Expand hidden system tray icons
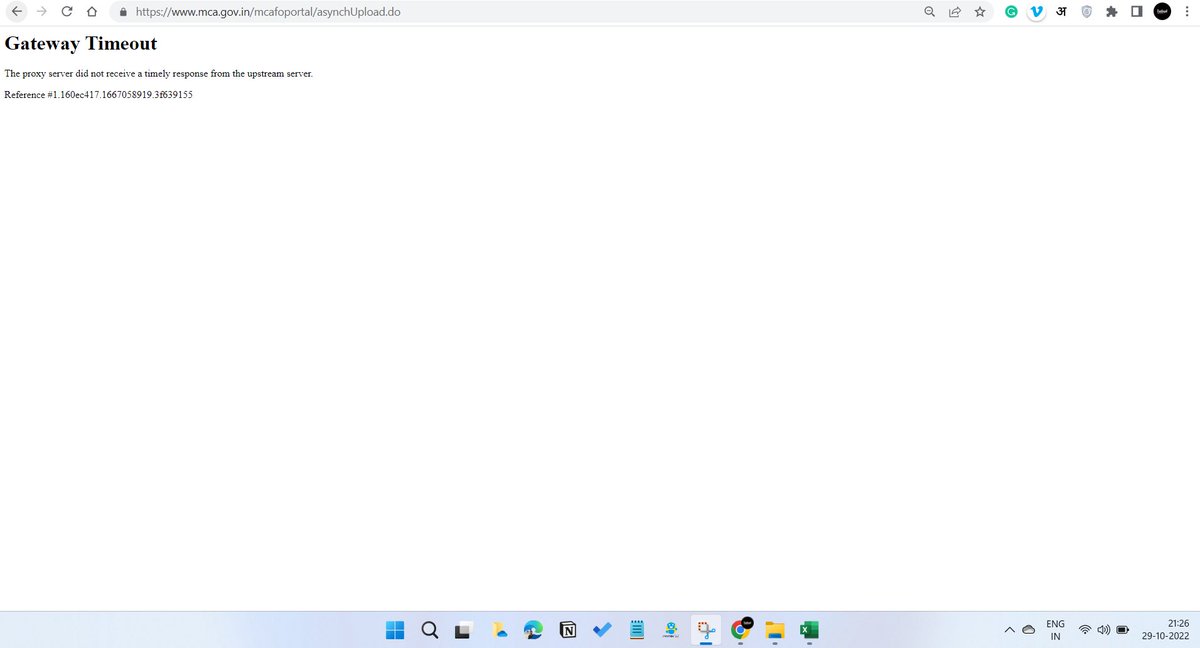This screenshot has height=648, width=1200. click(1009, 630)
